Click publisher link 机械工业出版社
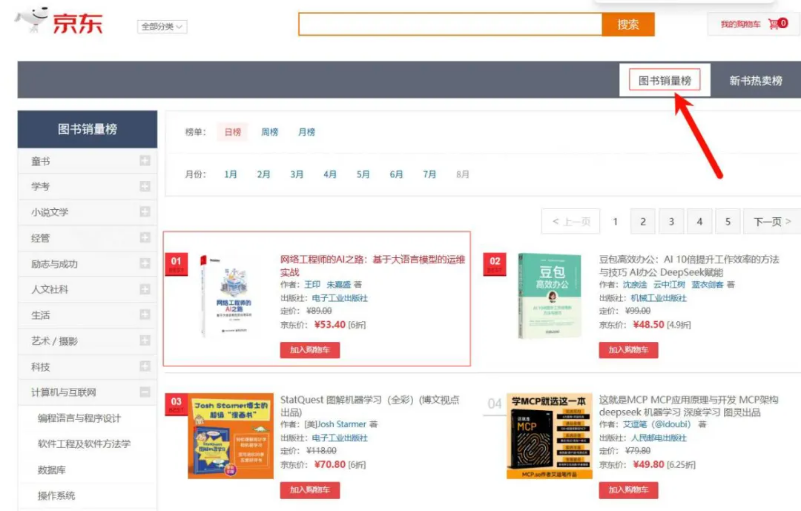The image size is (801, 511). 658,298
